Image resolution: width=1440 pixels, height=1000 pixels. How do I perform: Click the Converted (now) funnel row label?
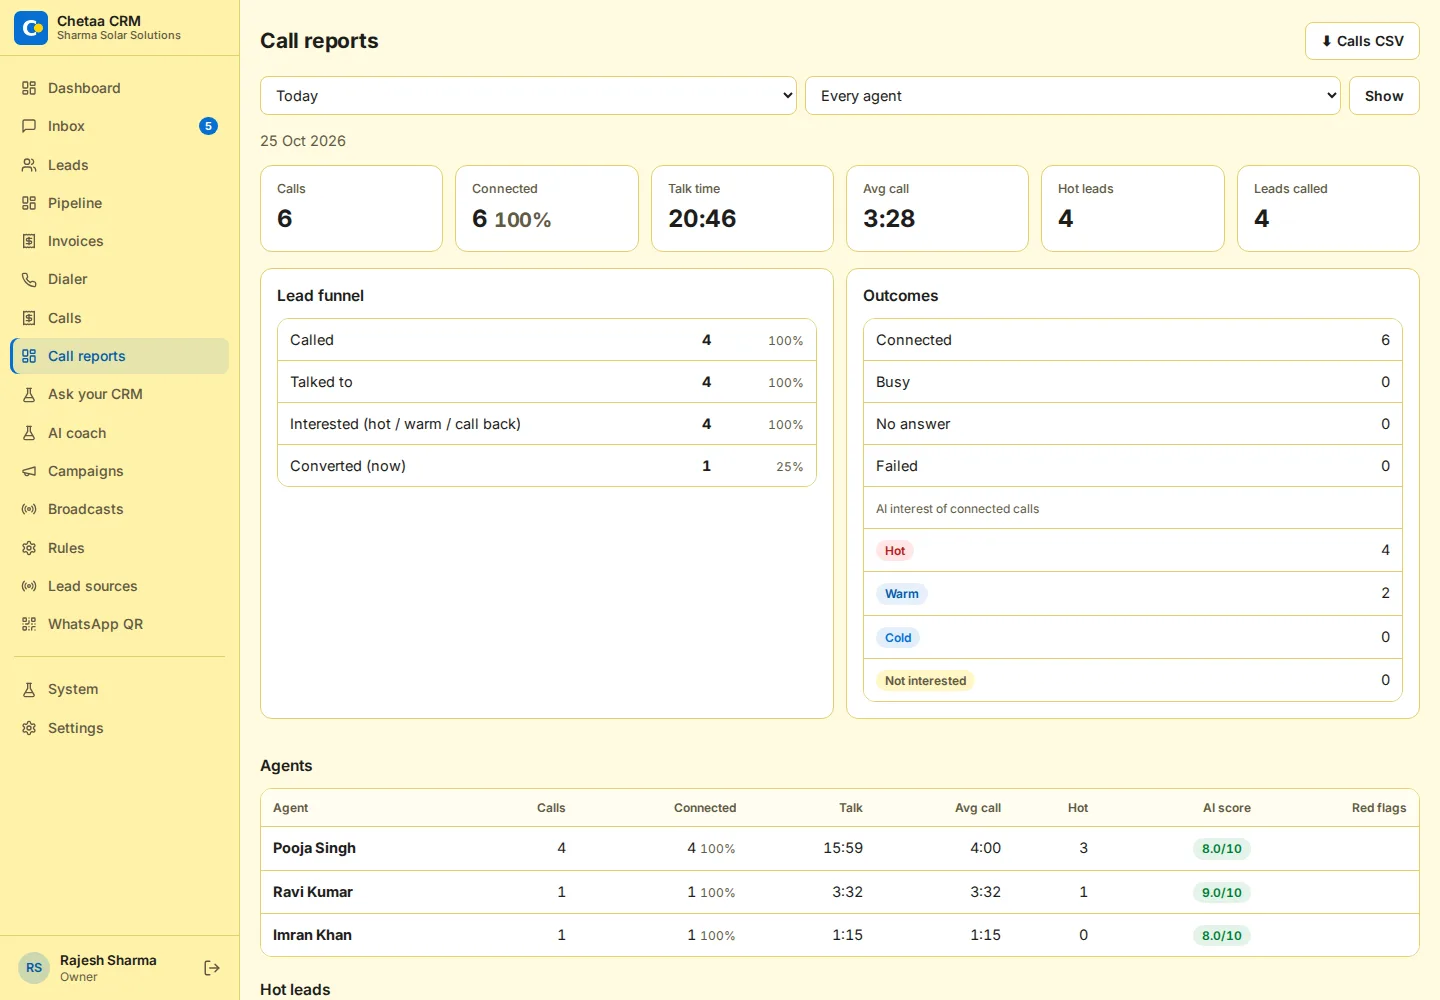click(x=348, y=466)
